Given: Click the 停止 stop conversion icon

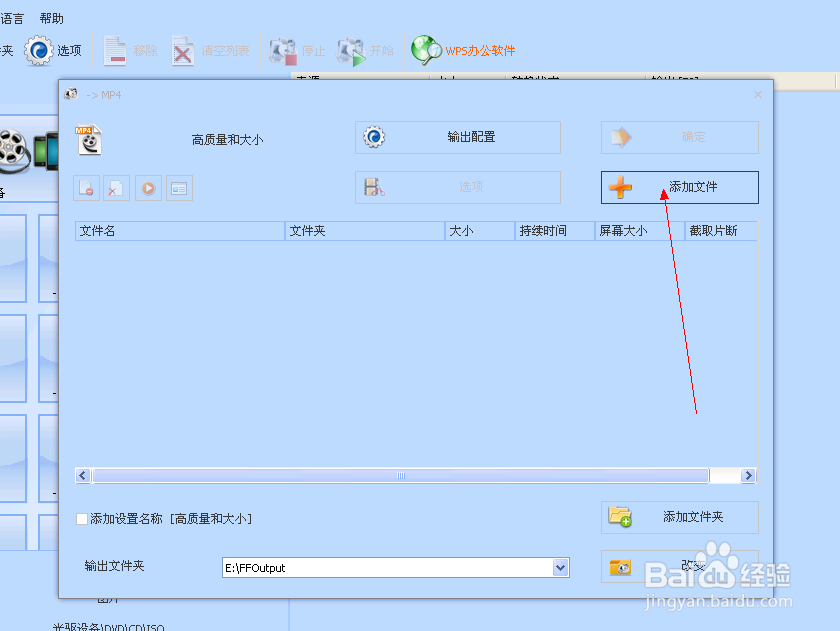Looking at the screenshot, I should [283, 49].
